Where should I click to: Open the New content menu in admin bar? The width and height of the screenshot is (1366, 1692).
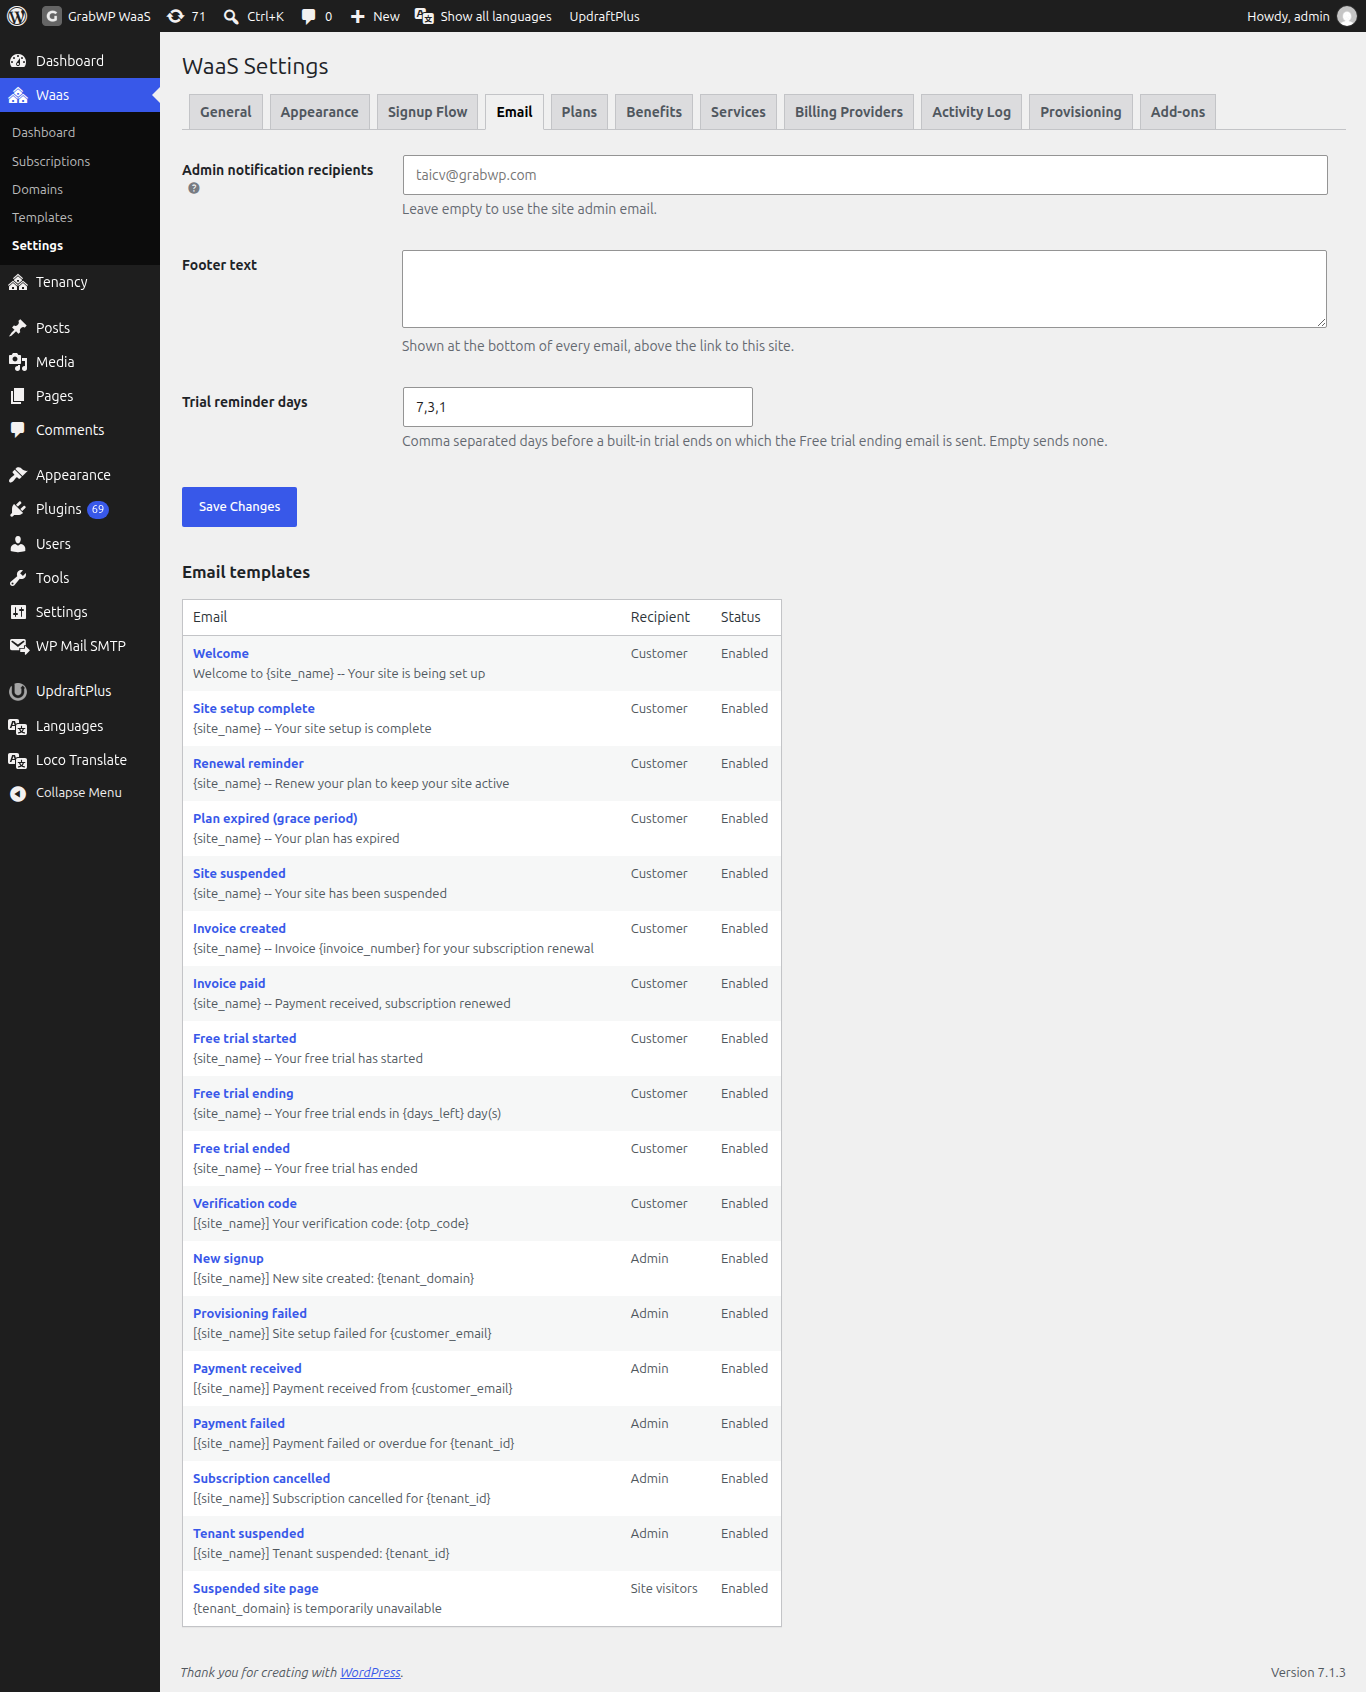pyautogui.click(x=375, y=16)
